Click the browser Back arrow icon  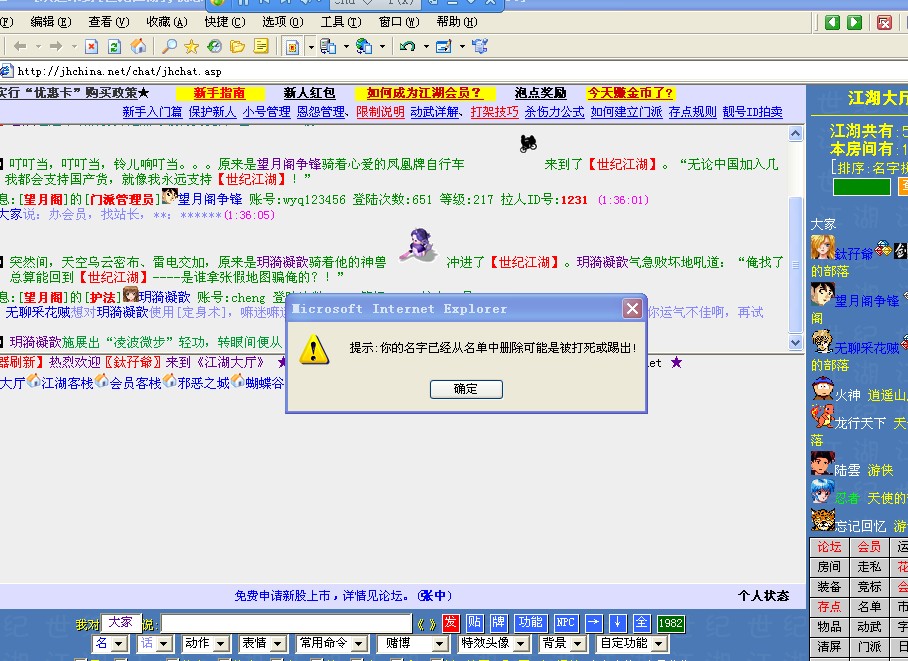click(x=20, y=46)
